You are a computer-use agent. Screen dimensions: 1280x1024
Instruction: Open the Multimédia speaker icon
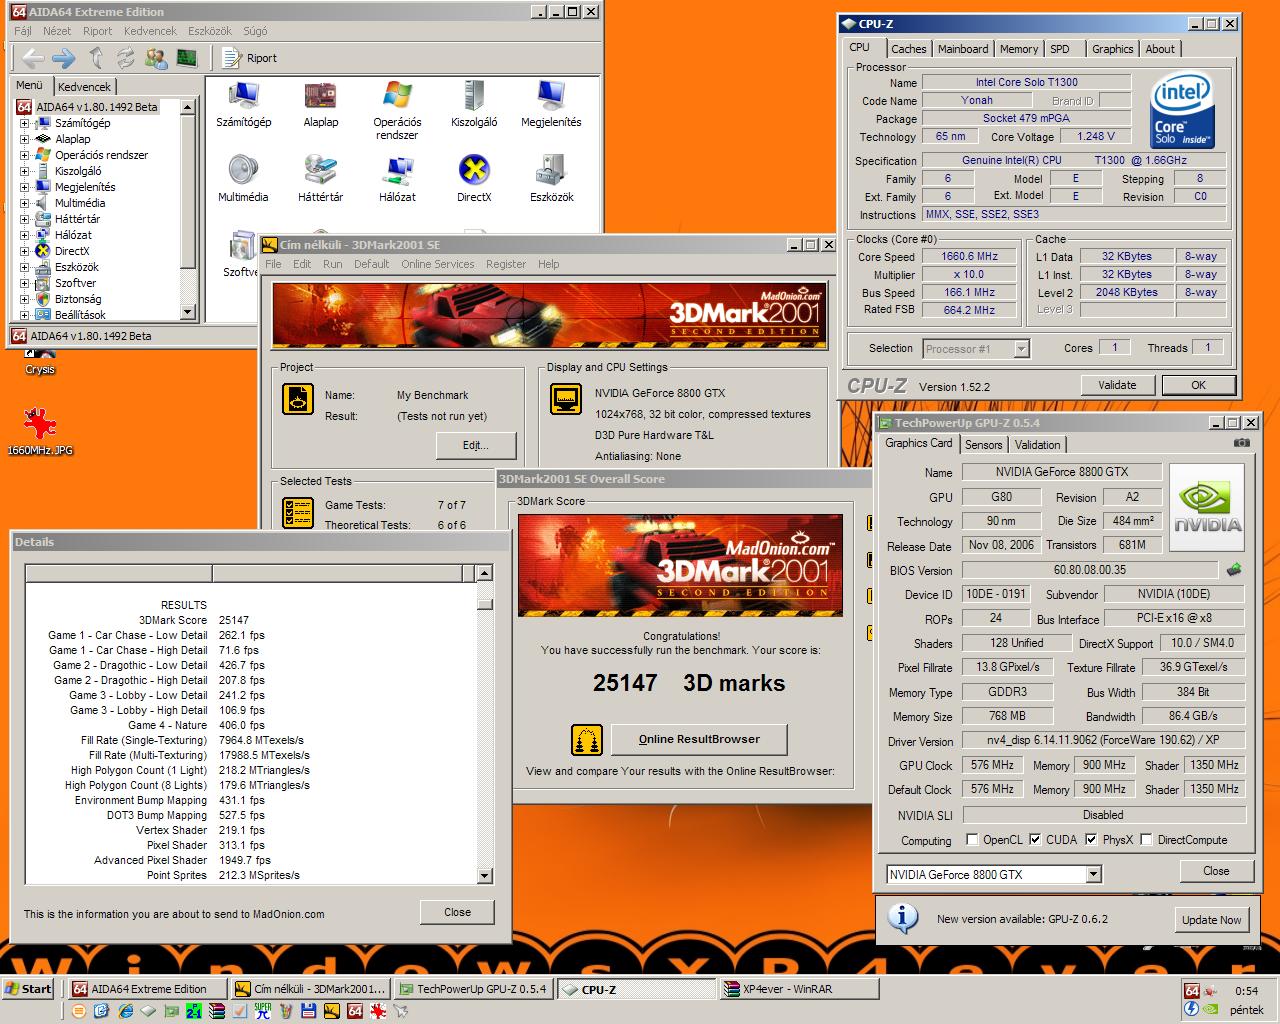[x=243, y=169]
